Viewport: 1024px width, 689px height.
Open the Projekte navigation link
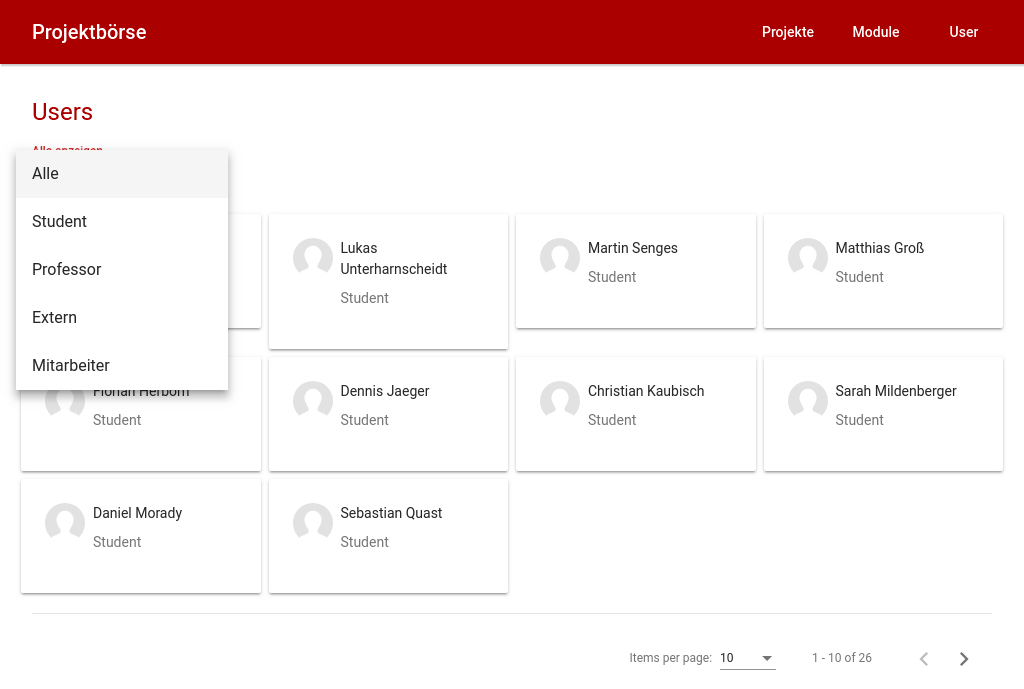(x=788, y=32)
